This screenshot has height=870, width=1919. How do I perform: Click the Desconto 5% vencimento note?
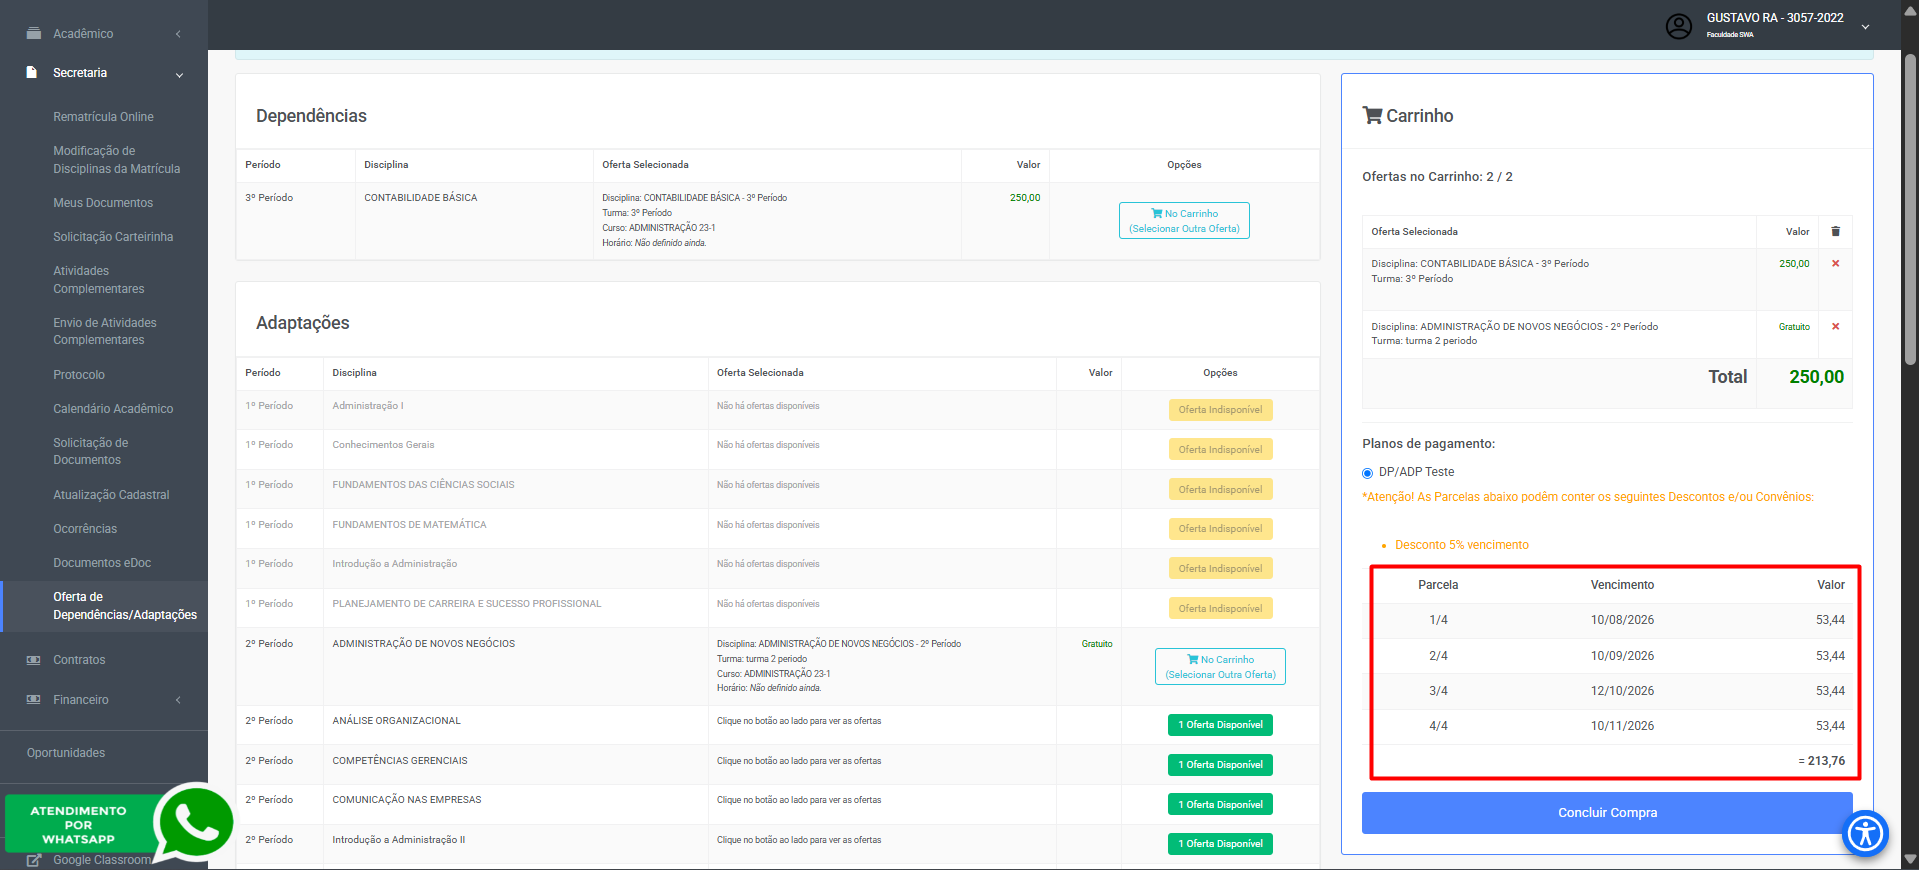1461,545
